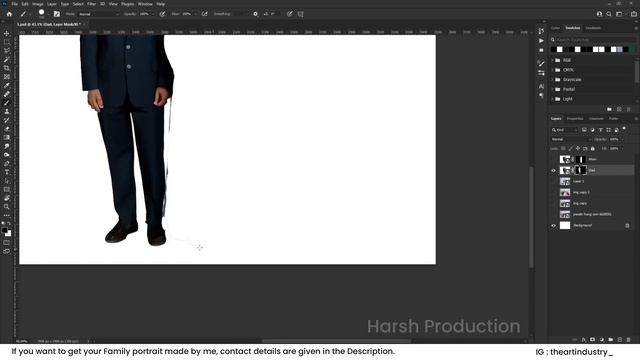Select the Move tool

coord(7,33)
